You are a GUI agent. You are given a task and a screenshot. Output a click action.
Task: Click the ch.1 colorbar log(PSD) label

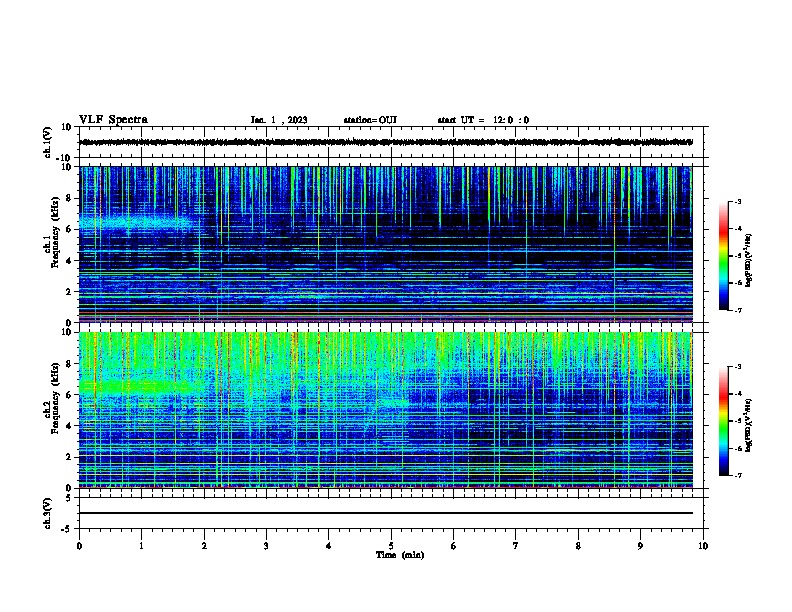click(748, 261)
